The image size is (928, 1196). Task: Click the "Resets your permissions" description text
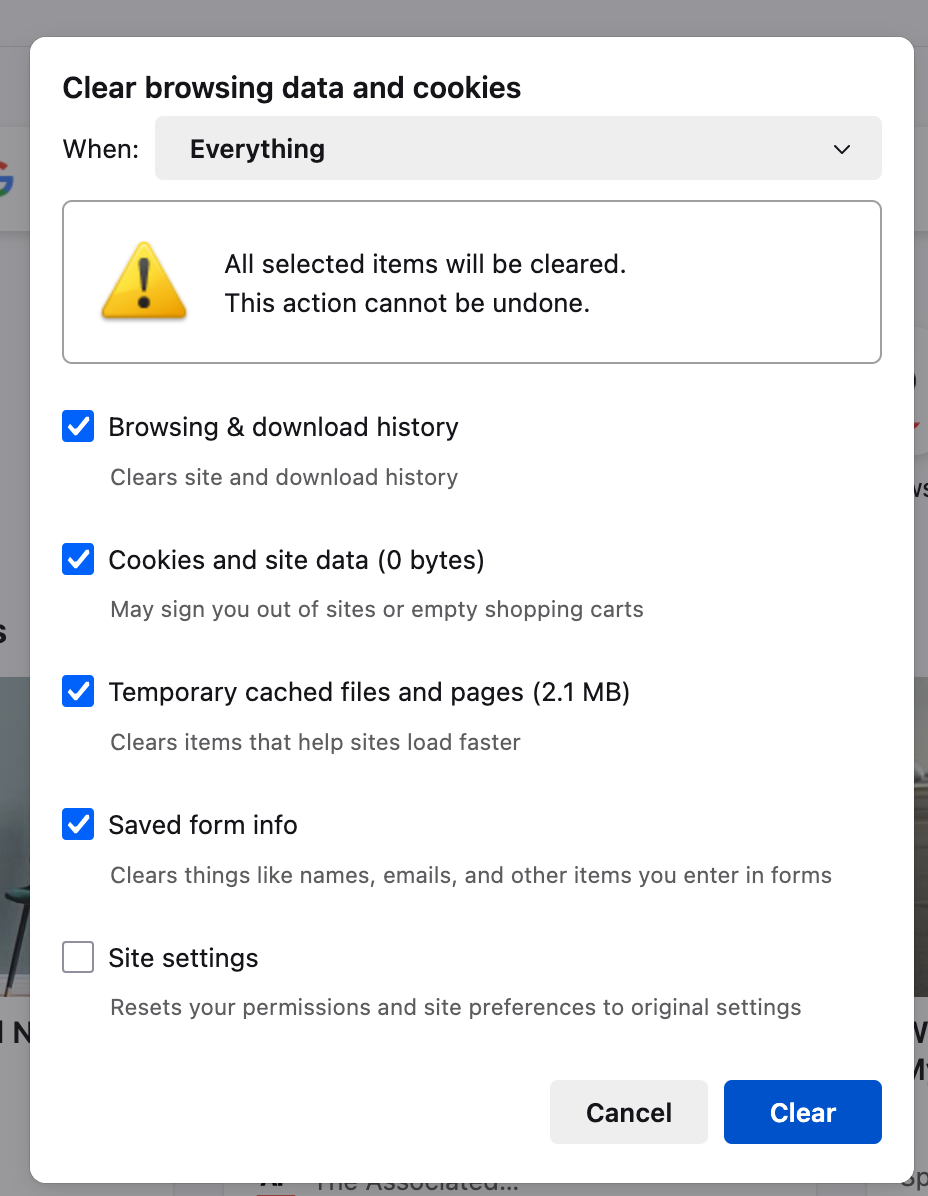click(455, 1007)
